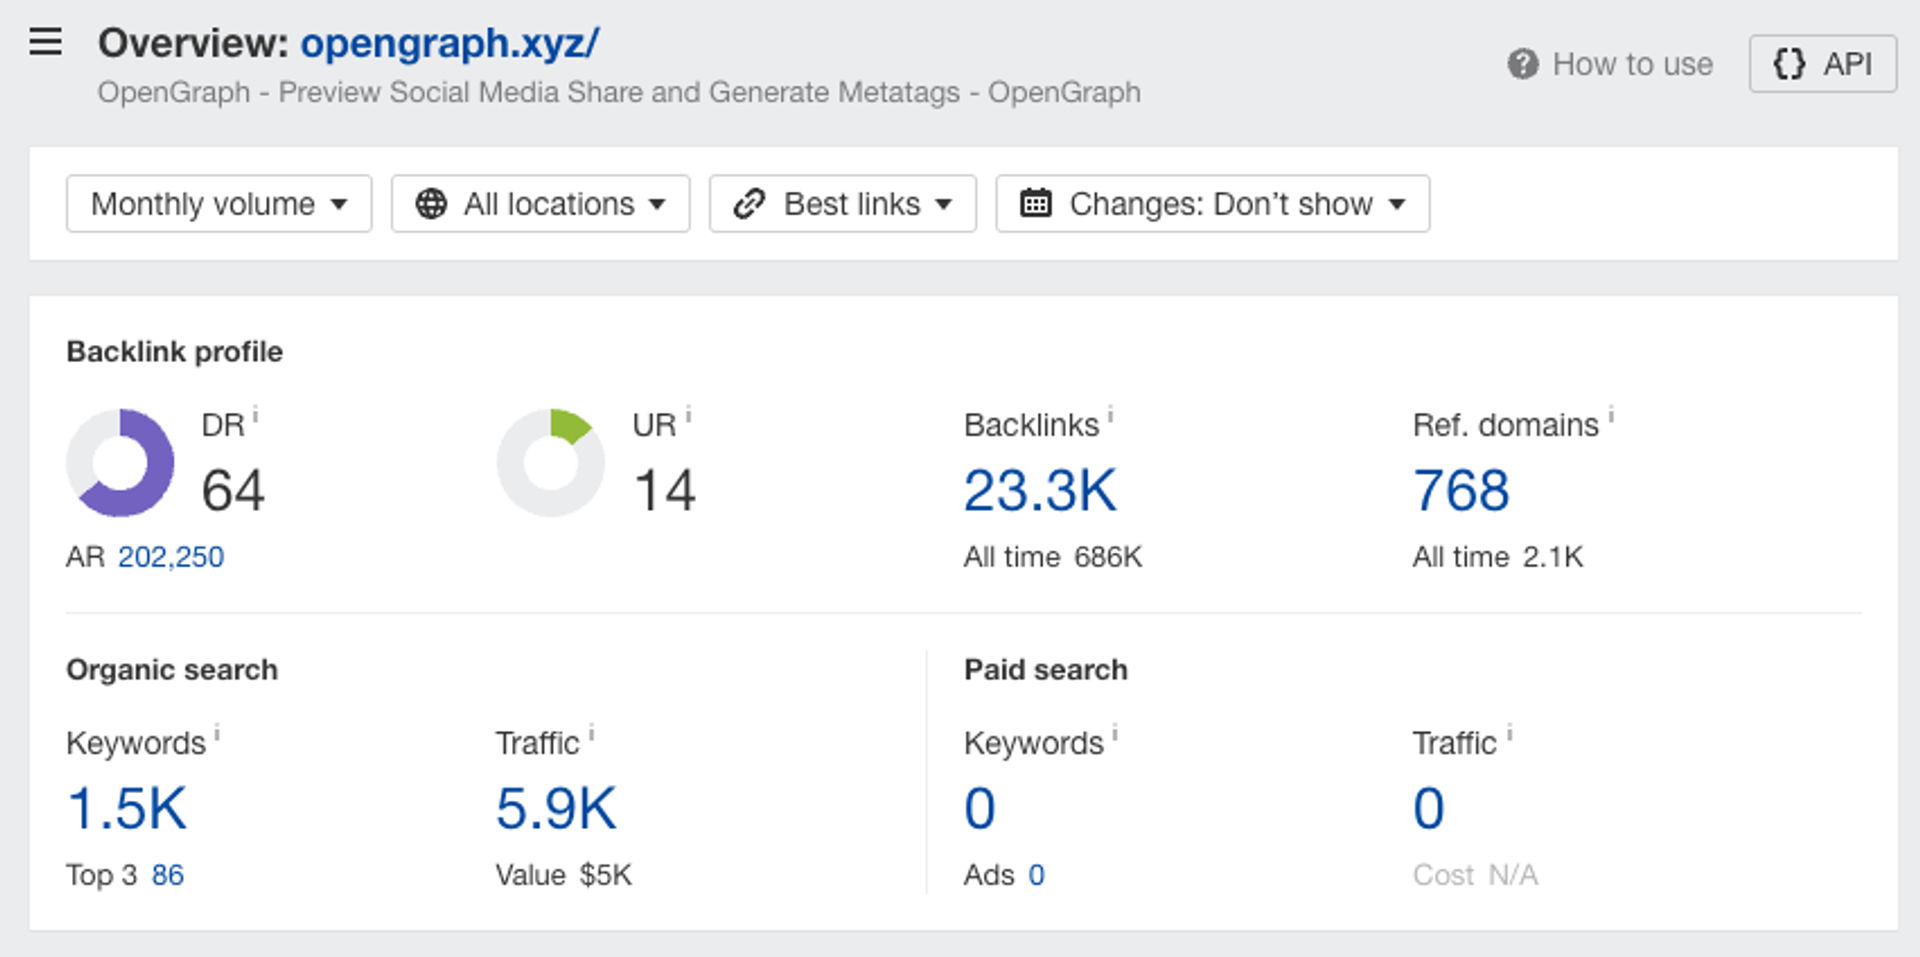1920x957 pixels.
Task: Open the AR value 202,250 link
Action: click(x=171, y=557)
